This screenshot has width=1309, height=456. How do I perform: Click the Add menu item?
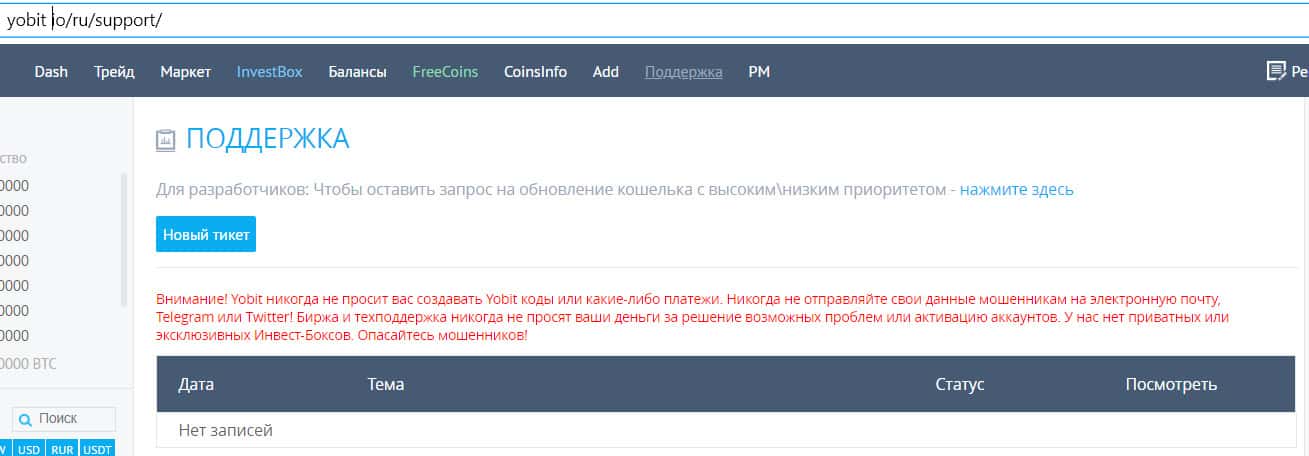[606, 72]
